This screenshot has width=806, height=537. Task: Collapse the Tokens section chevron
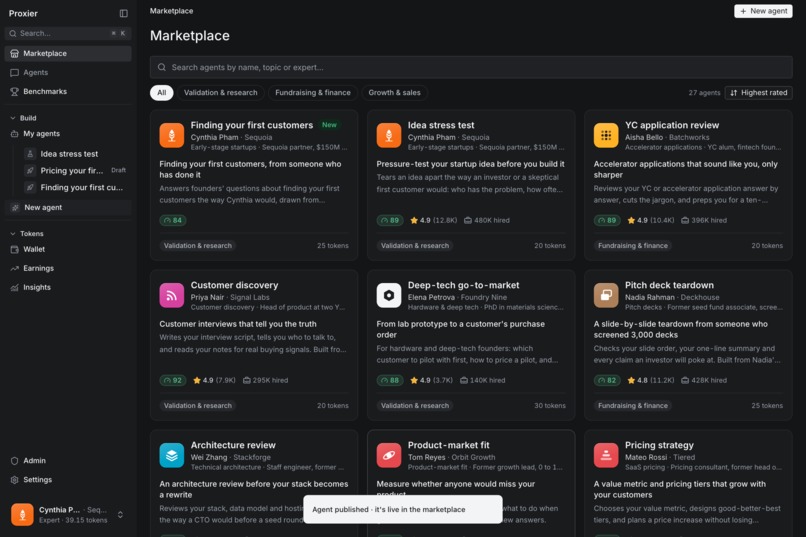[x=13, y=234]
